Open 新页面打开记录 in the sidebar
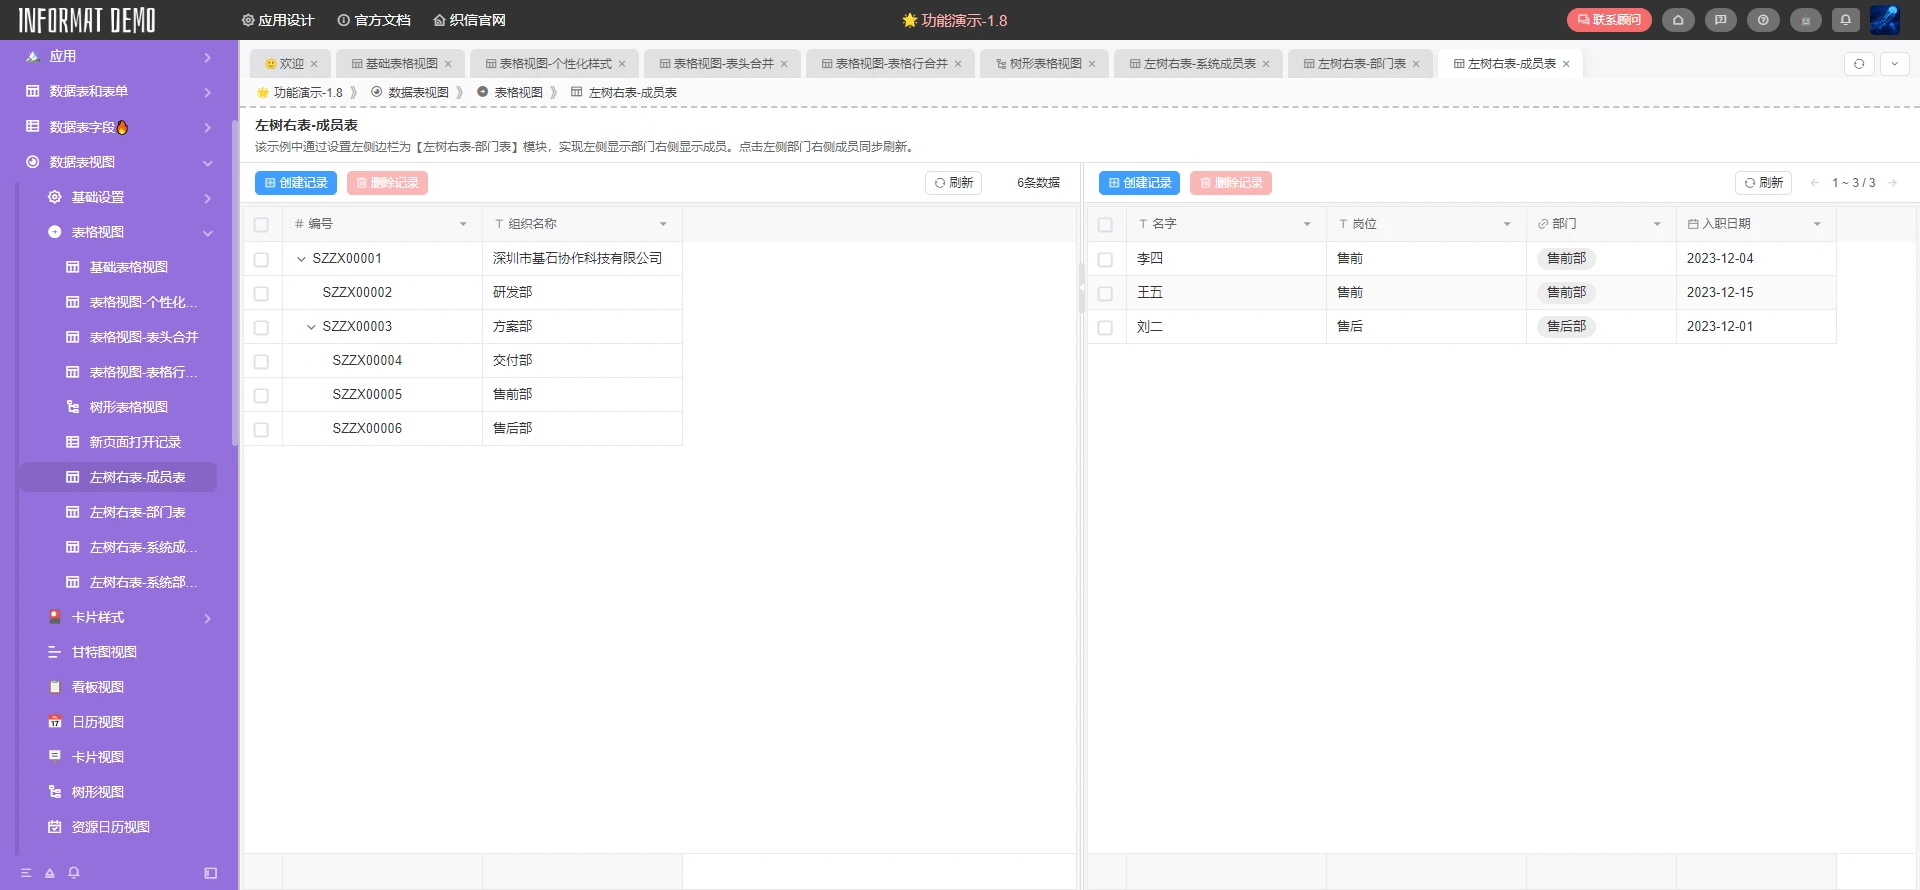The width and height of the screenshot is (1920, 890). (x=135, y=442)
